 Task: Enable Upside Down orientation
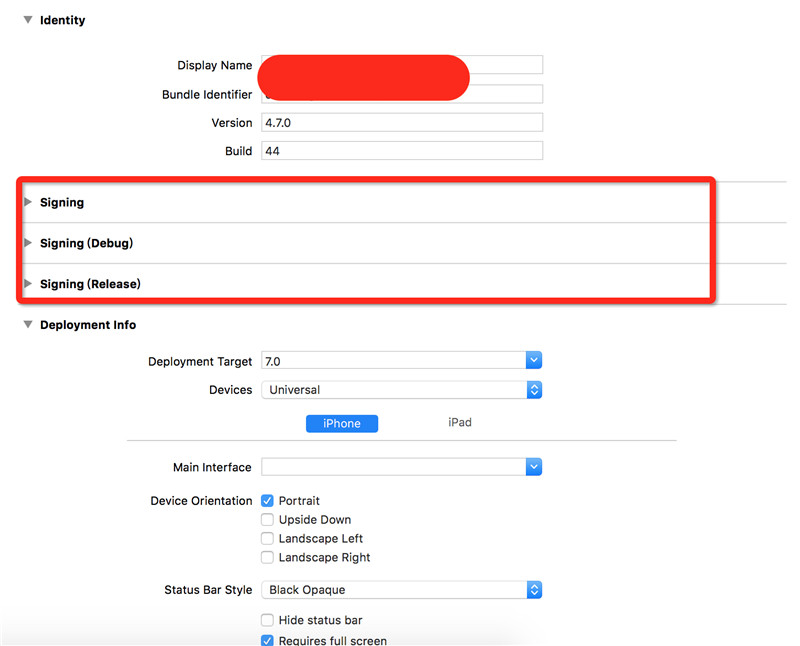(267, 520)
